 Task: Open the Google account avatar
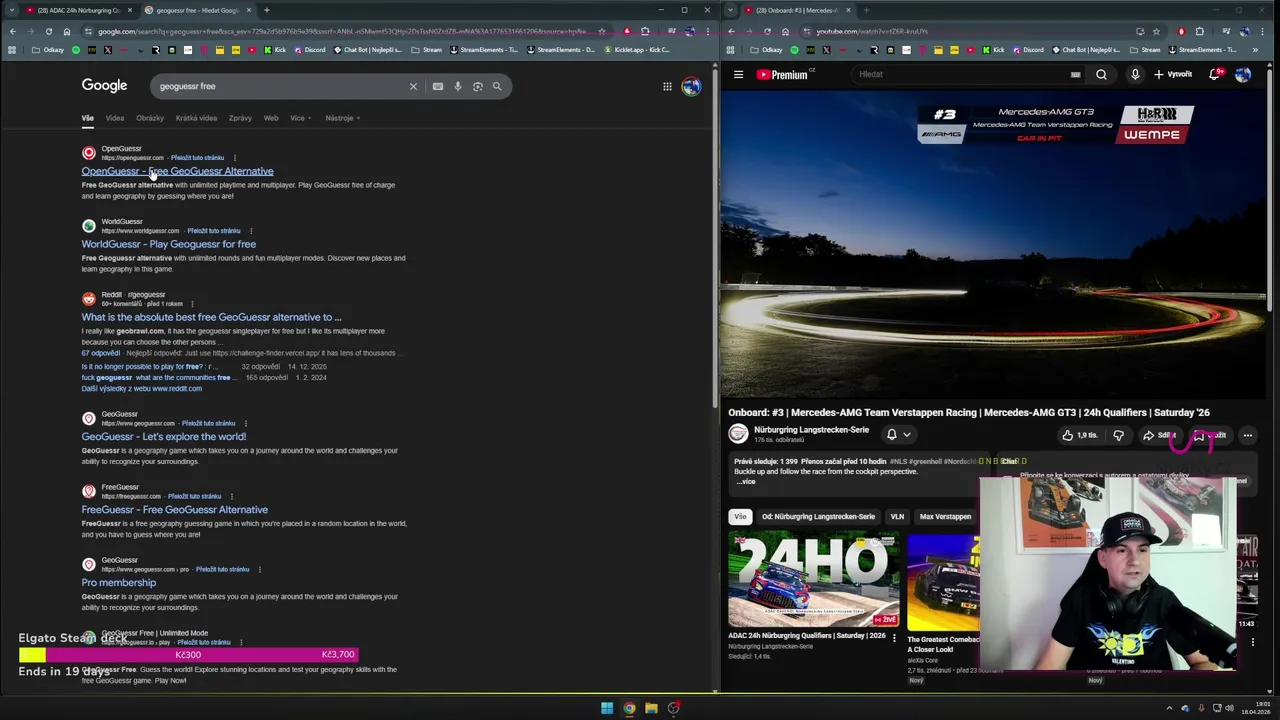click(x=691, y=86)
